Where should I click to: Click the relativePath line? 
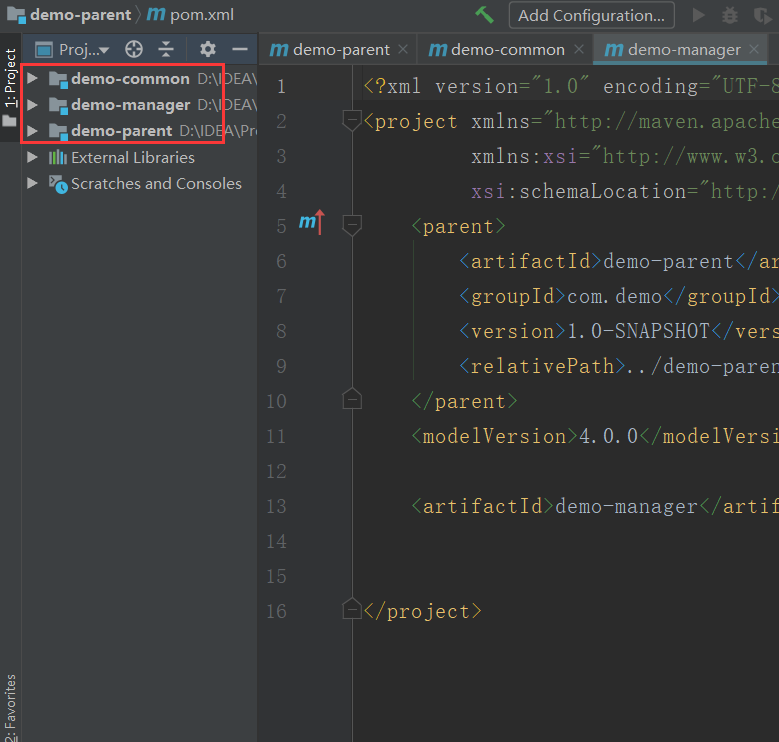619,367
